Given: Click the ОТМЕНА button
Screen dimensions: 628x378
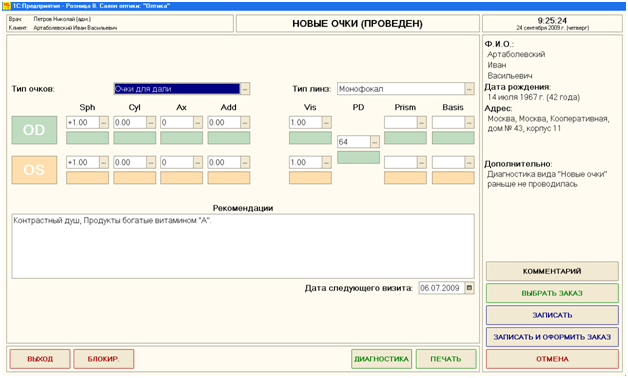Looking at the screenshot, I should [x=552, y=359].
